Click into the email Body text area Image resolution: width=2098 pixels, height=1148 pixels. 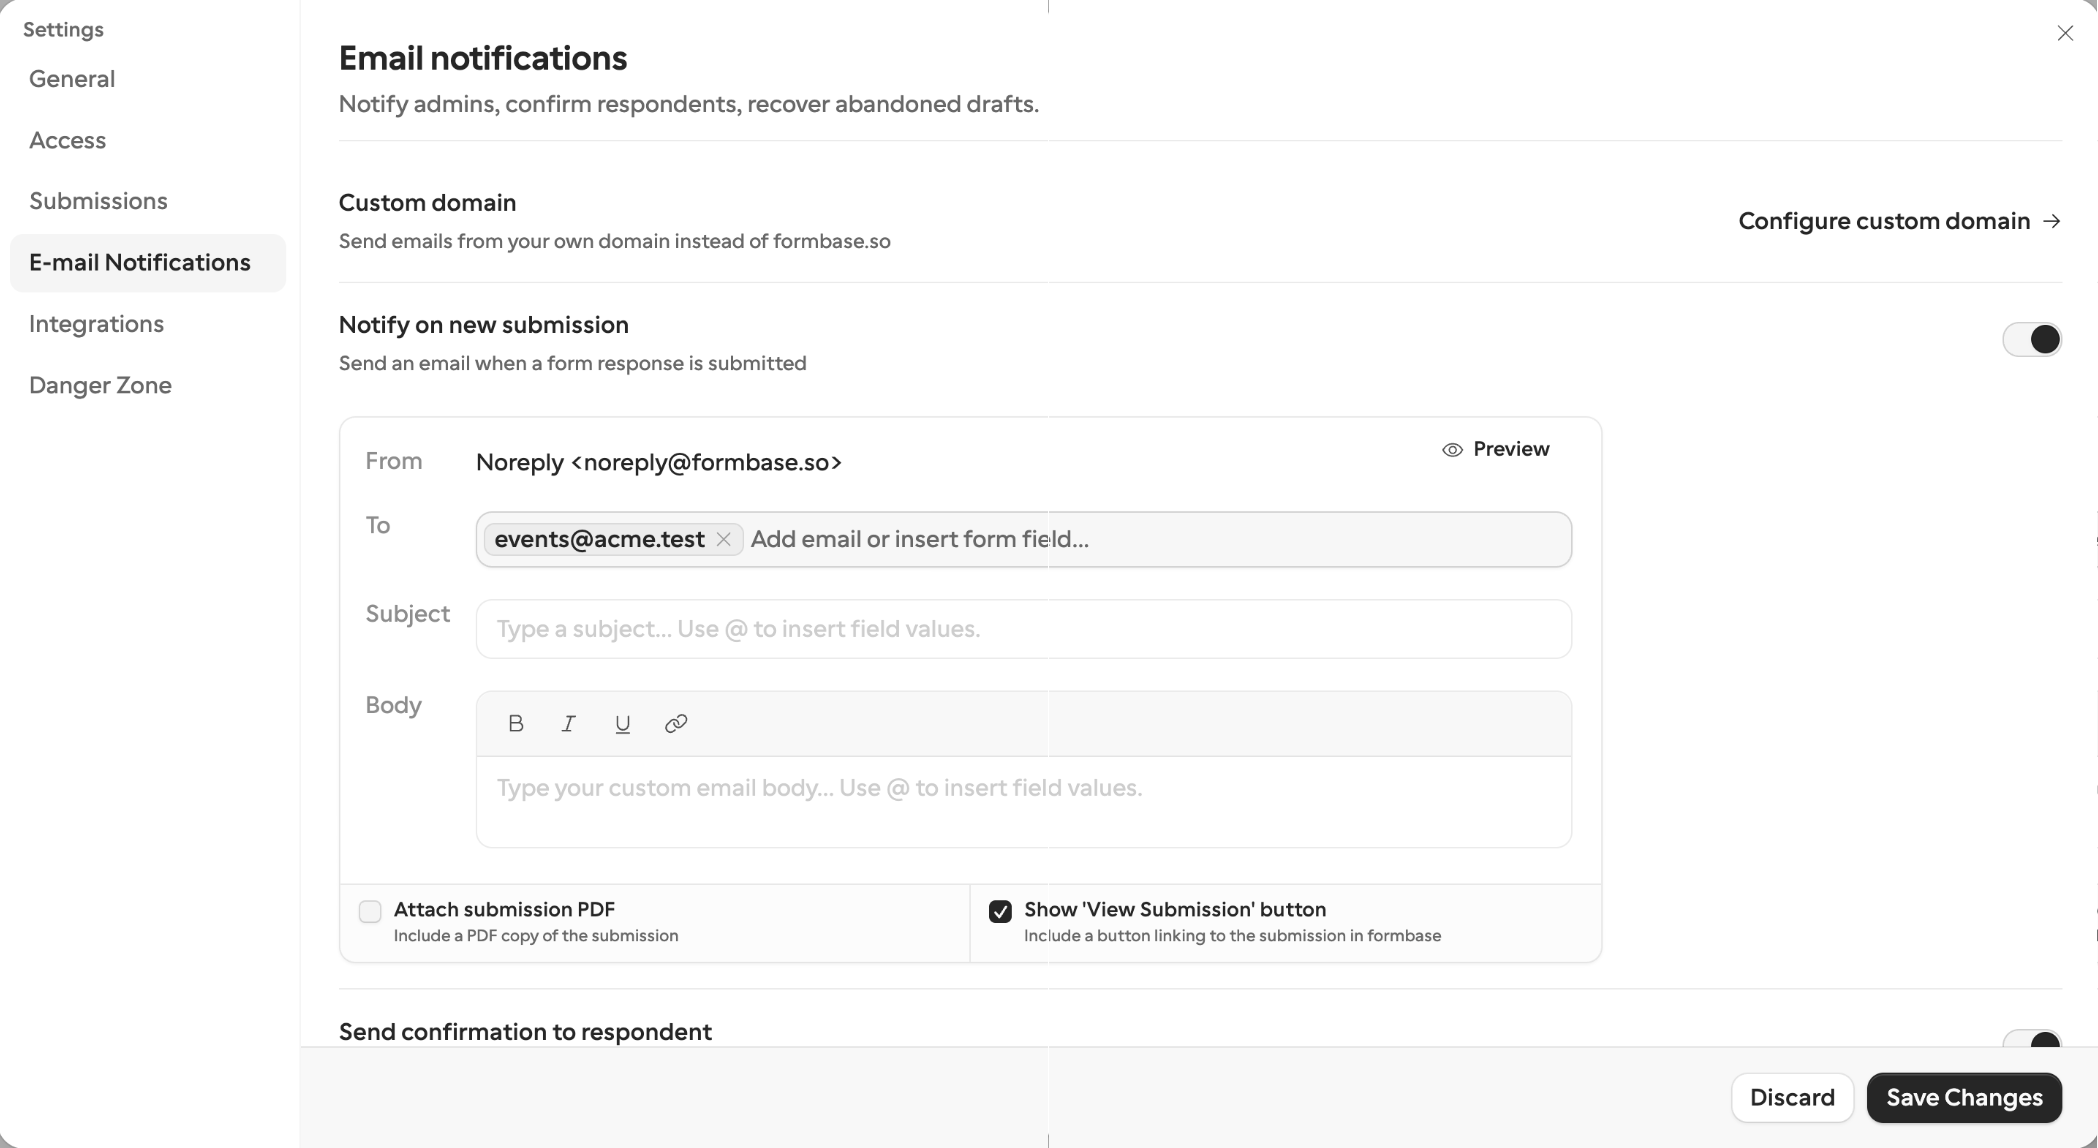[x=1024, y=802]
